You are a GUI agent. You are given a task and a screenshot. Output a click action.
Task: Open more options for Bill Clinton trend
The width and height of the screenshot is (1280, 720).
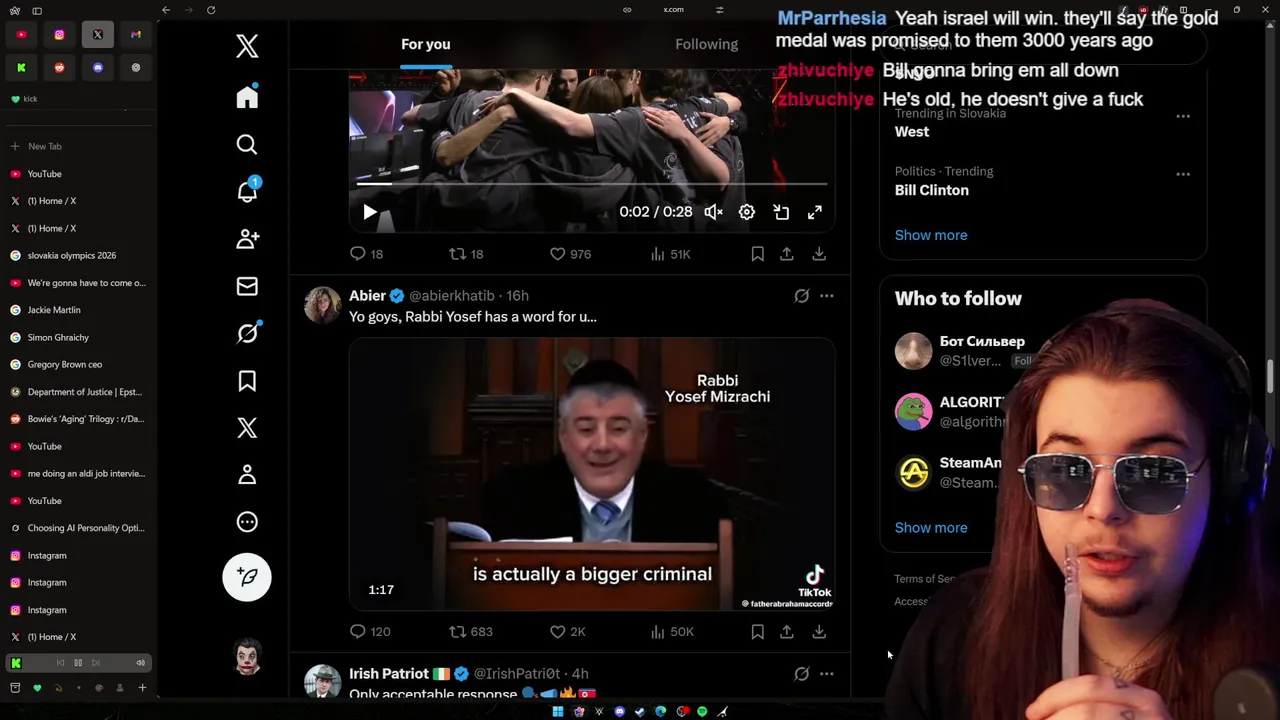click(1183, 174)
